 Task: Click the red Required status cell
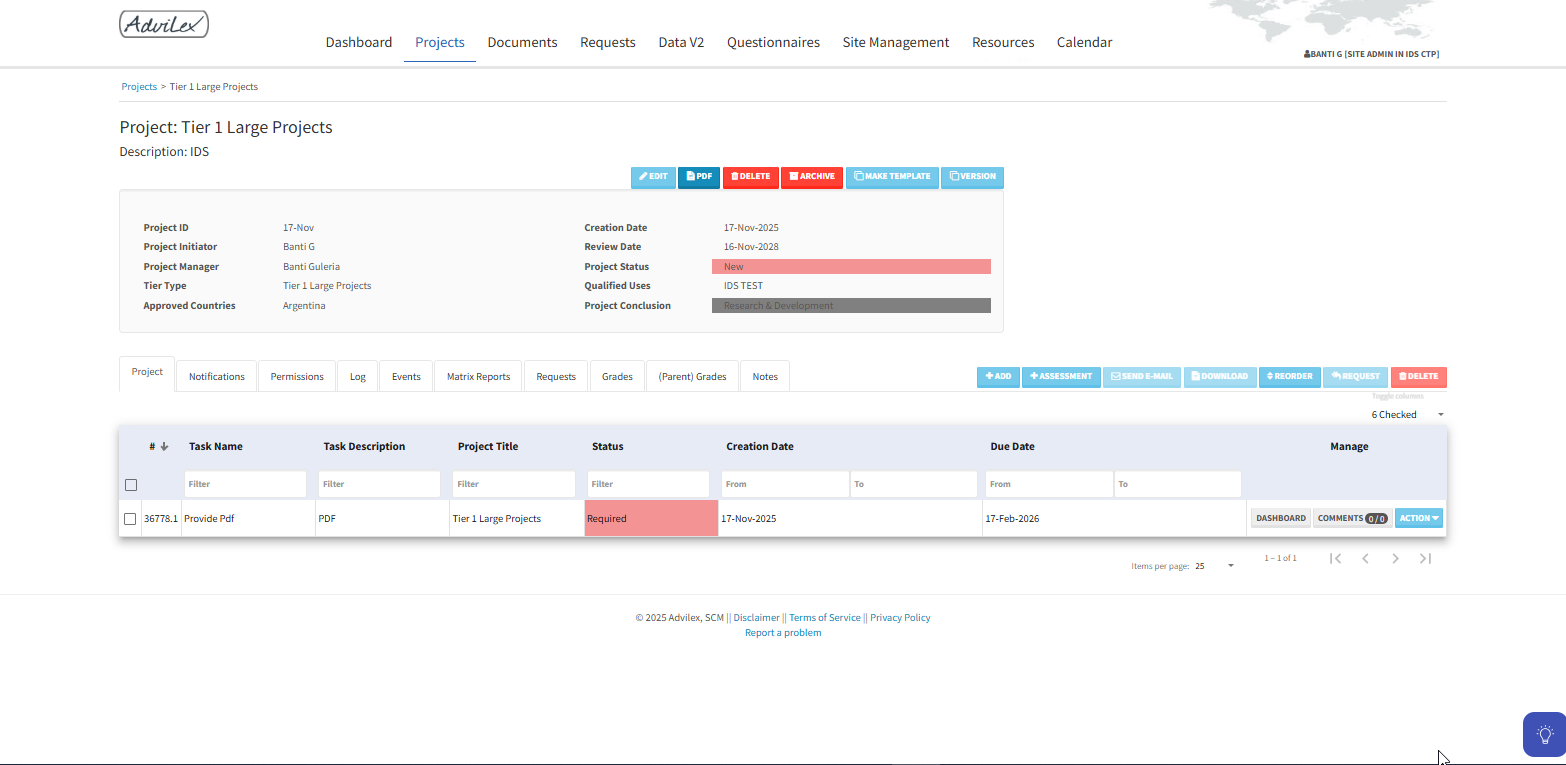[651, 519]
